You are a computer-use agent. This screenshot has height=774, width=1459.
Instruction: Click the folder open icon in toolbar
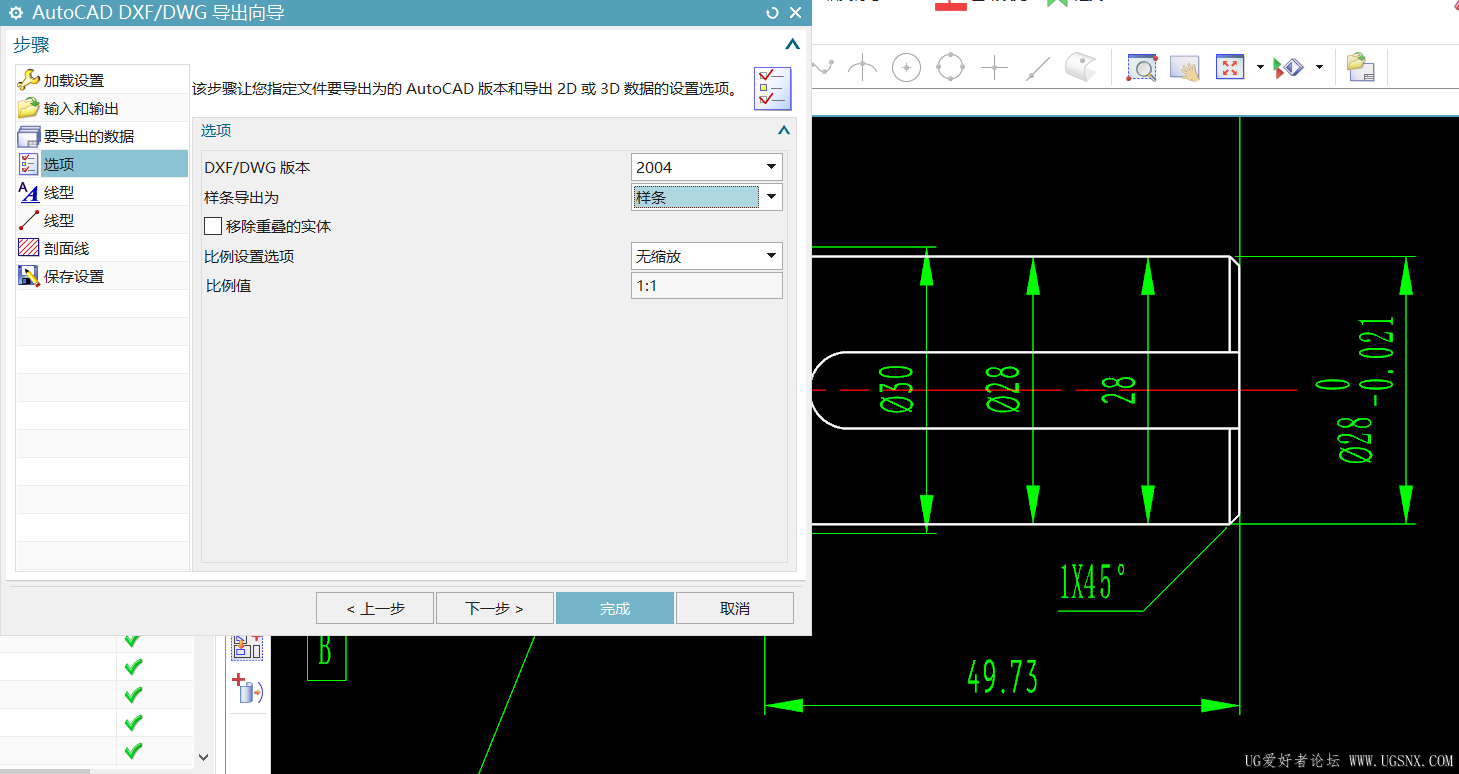tap(1360, 67)
